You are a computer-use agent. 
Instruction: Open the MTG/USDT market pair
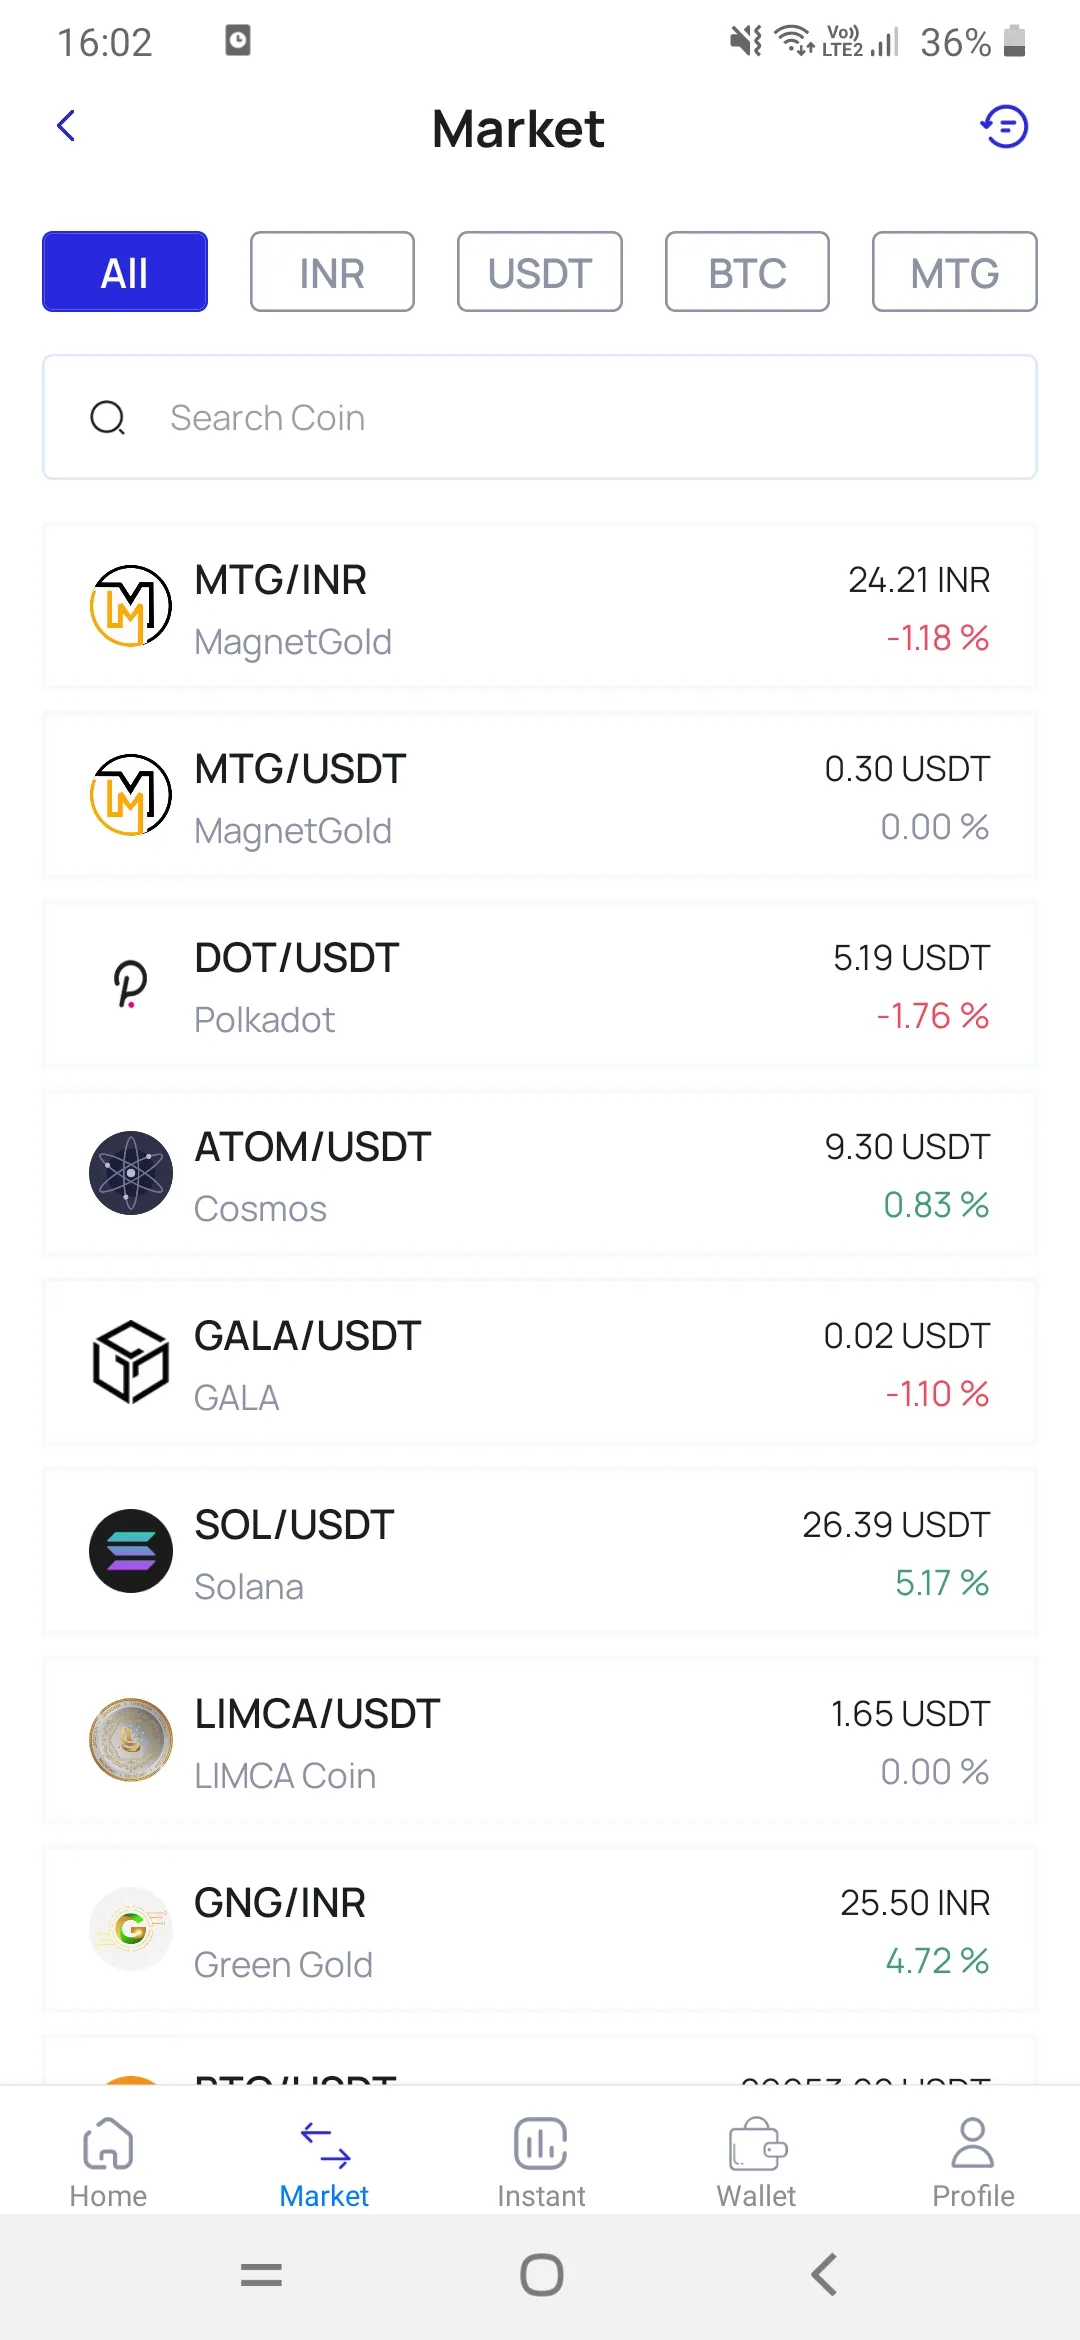click(540, 795)
